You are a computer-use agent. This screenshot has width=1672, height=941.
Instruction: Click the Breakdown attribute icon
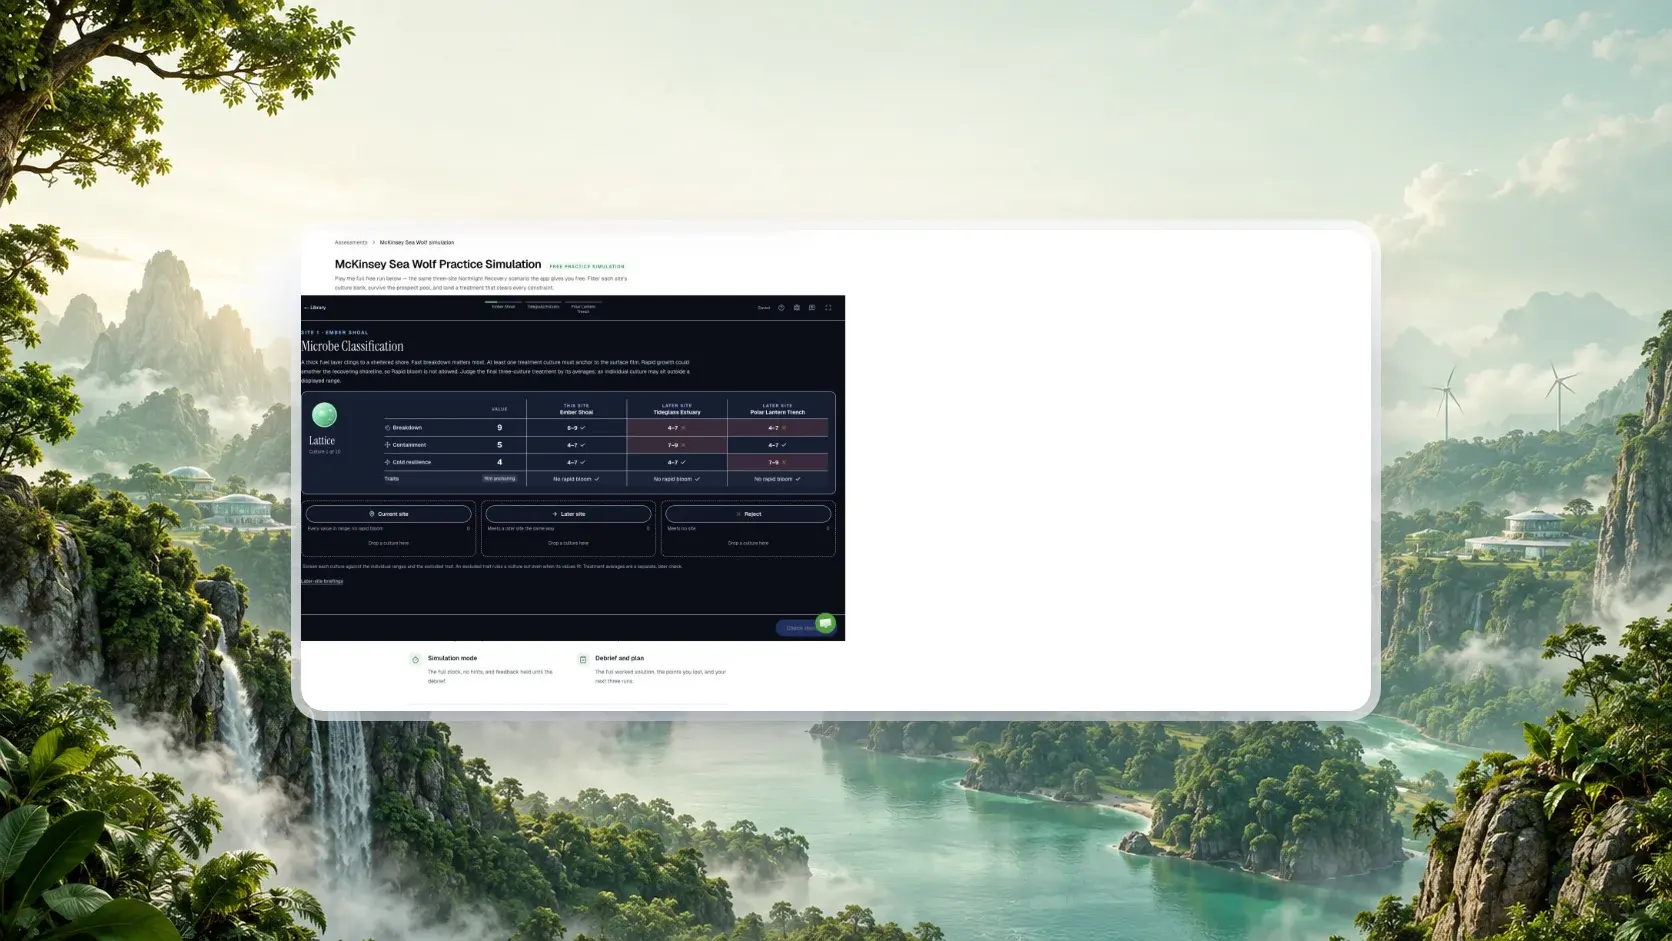[388, 428]
